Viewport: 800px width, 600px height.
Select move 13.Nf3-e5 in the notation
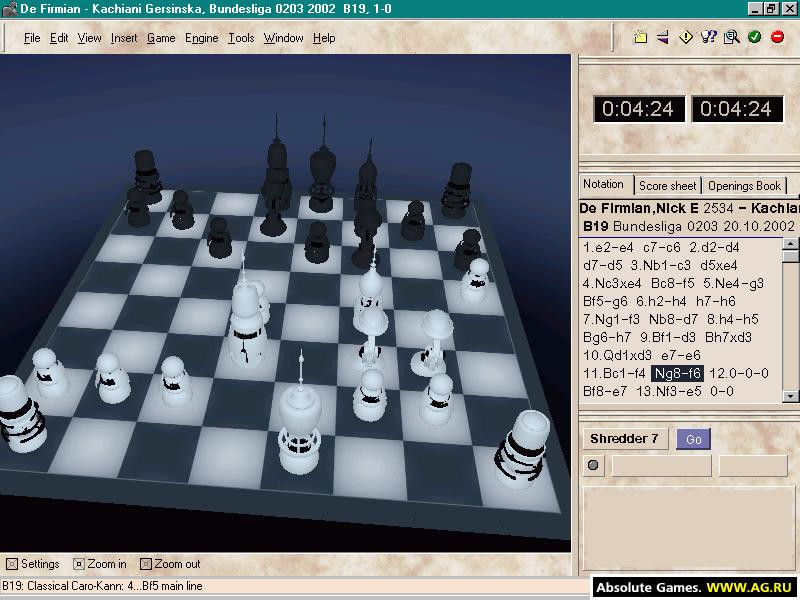(x=669, y=391)
